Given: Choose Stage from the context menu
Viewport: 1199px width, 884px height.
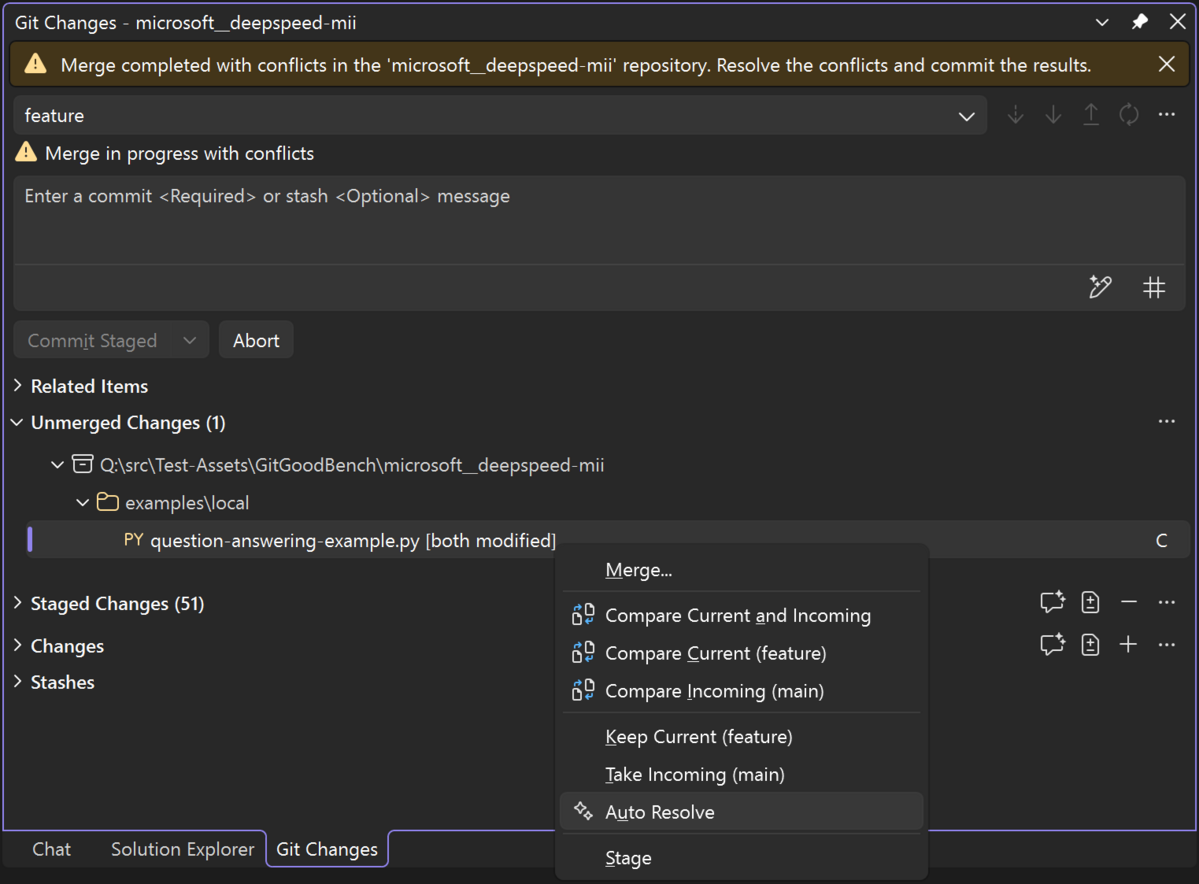Looking at the screenshot, I should [741, 857].
